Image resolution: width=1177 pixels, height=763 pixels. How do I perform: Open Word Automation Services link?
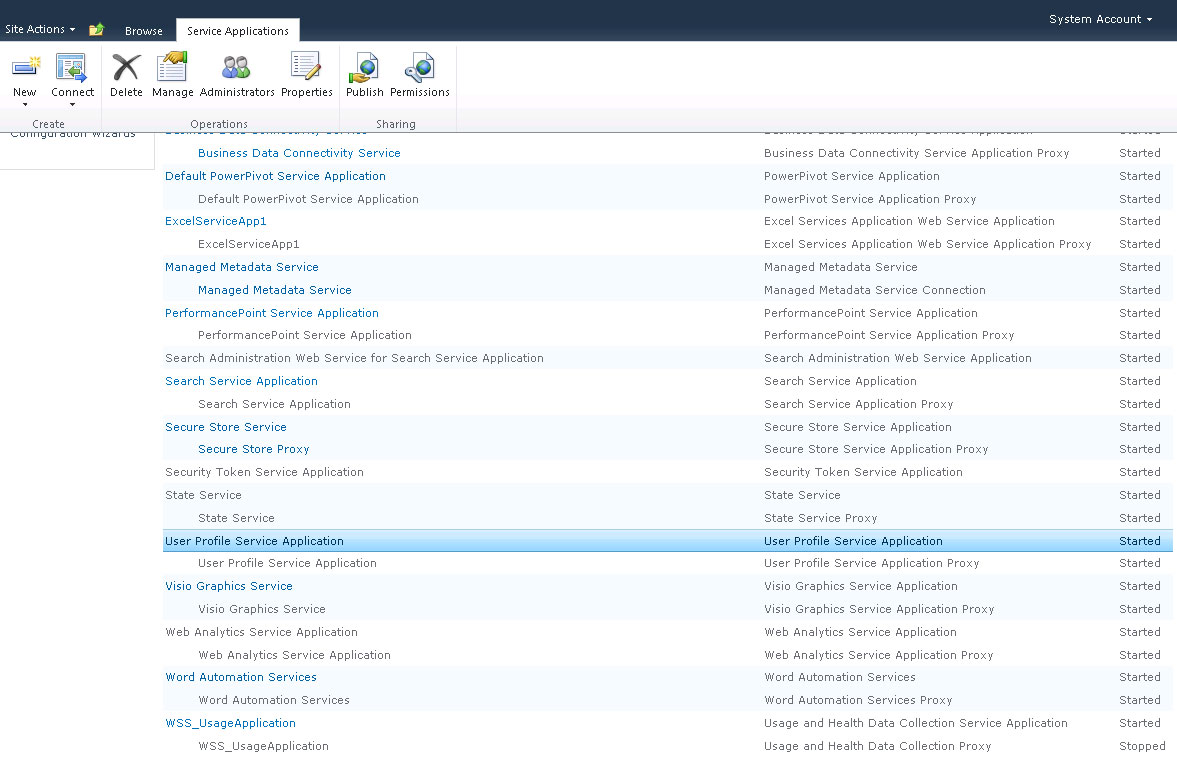[x=241, y=677]
